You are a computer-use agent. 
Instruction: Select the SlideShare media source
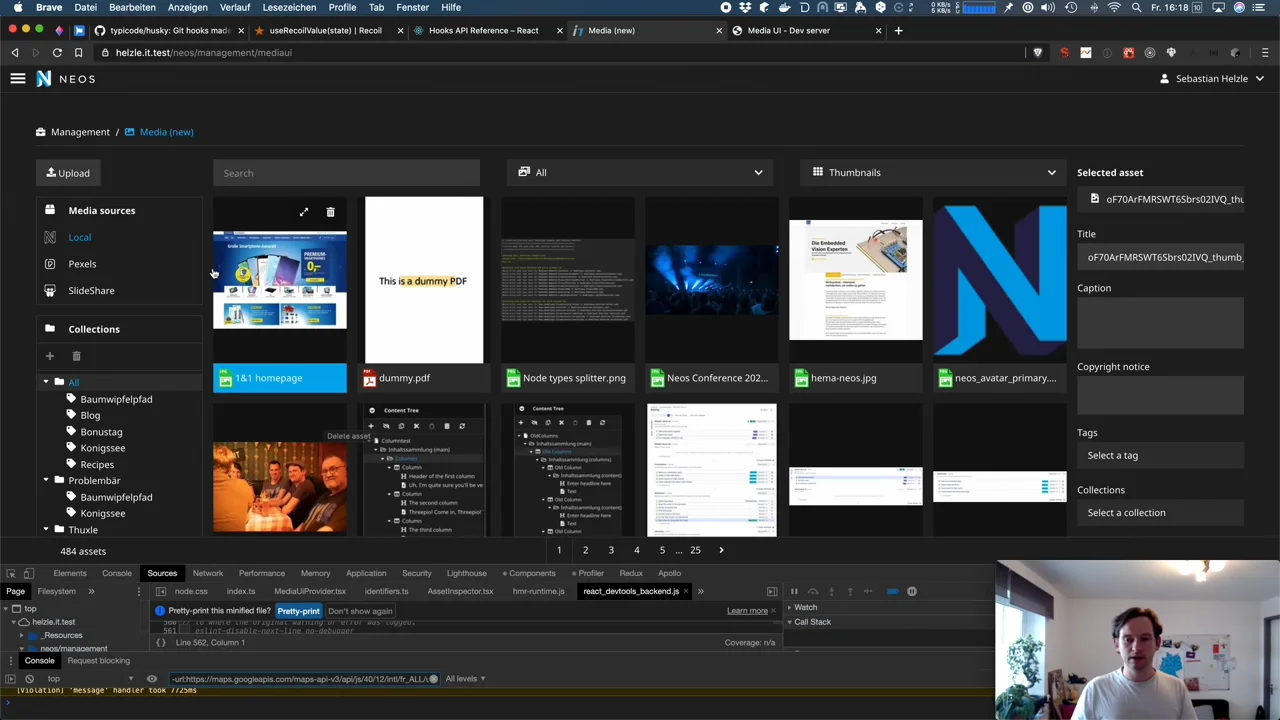[91, 290]
